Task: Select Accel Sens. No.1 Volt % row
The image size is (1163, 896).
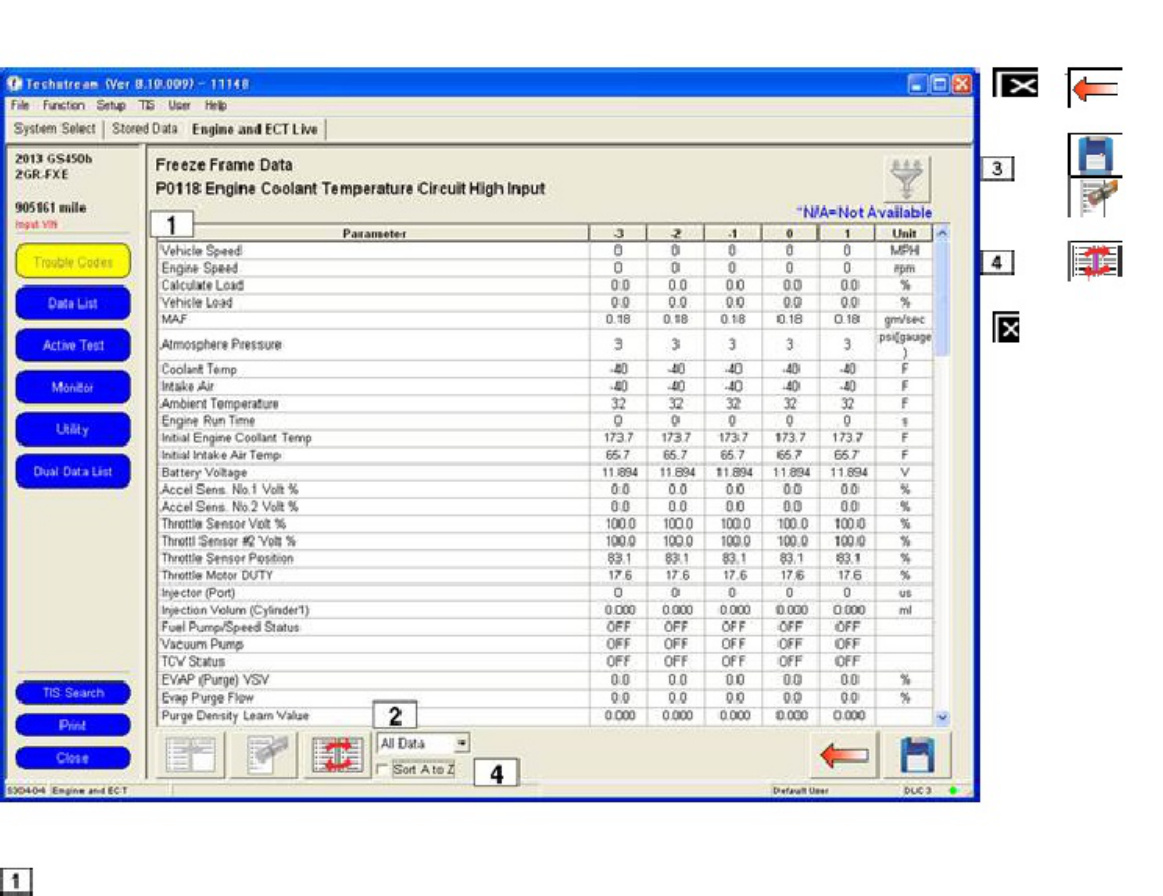Action: coord(546,490)
